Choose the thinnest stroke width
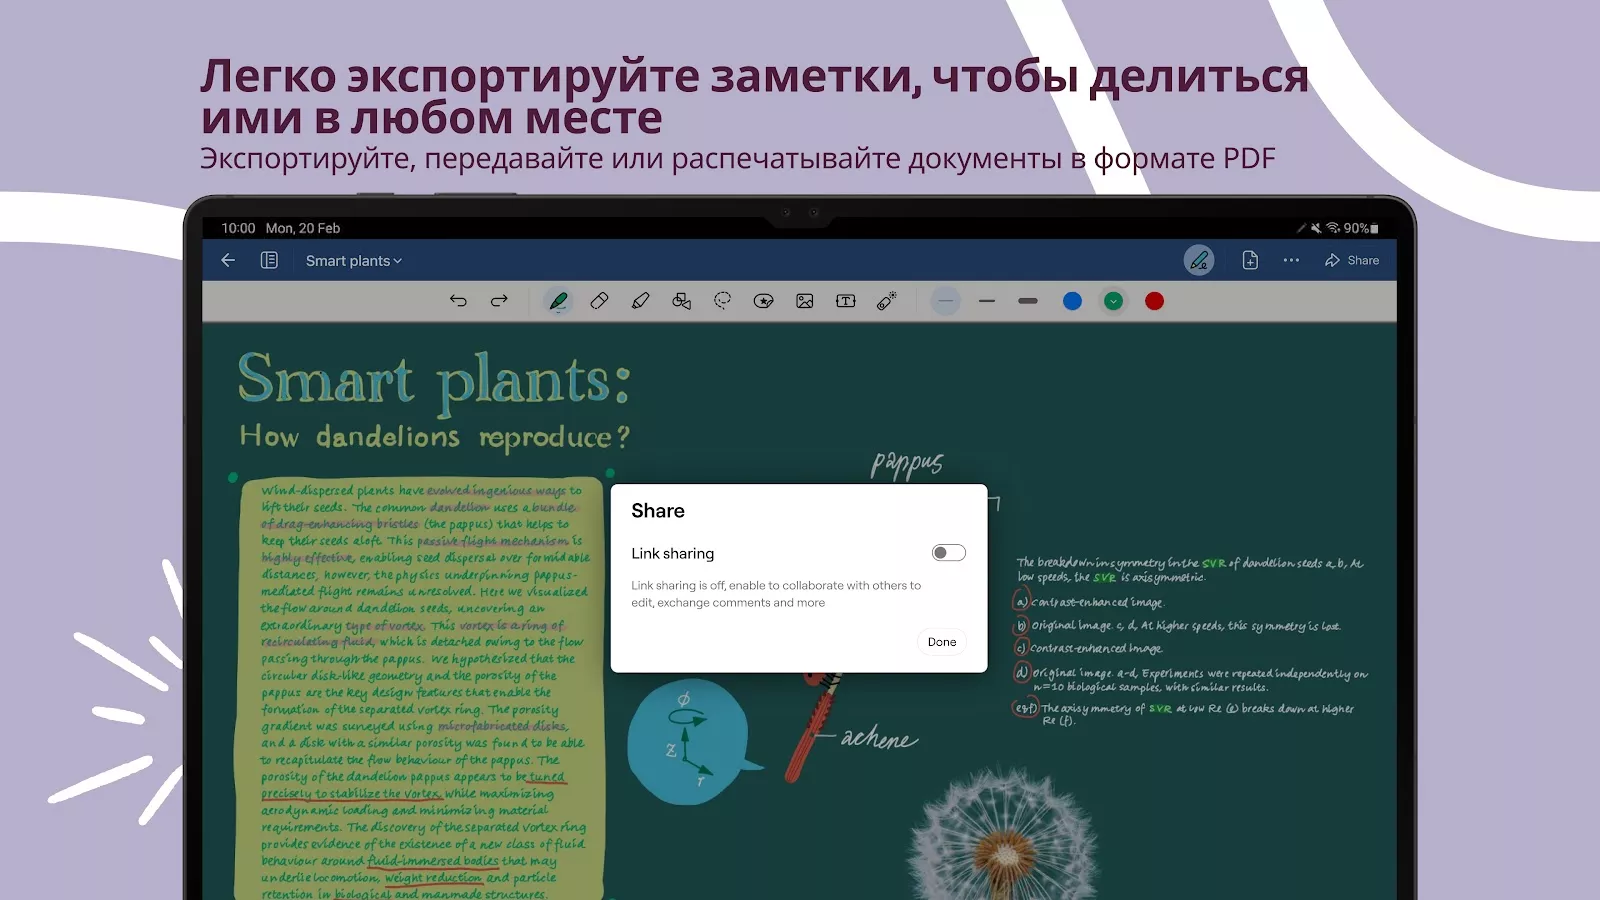Screen dimensions: 1600x900 coord(946,301)
